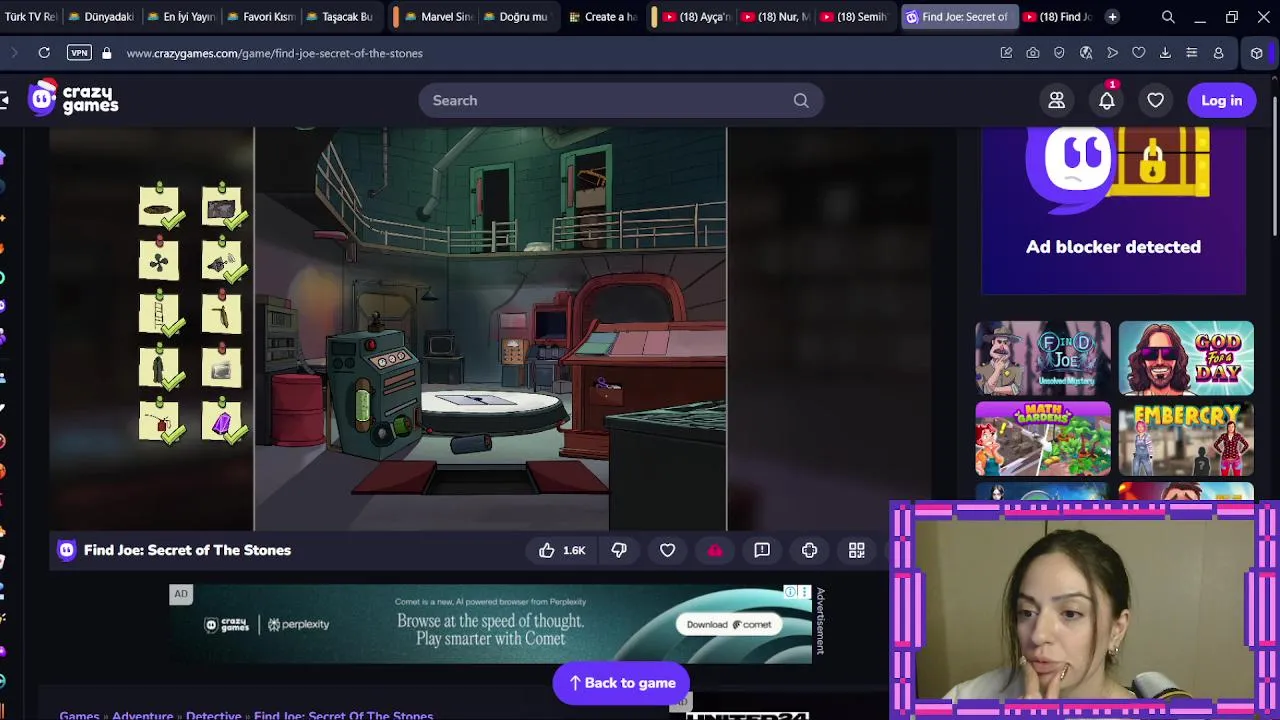Screen dimensions: 1280x720
Task: Select the purple gem item note in game
Action: 221,422
